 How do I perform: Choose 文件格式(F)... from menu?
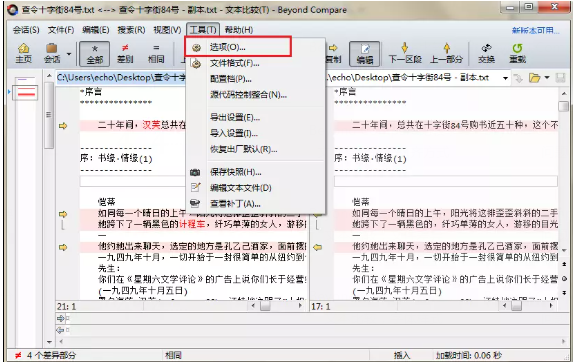255,63
